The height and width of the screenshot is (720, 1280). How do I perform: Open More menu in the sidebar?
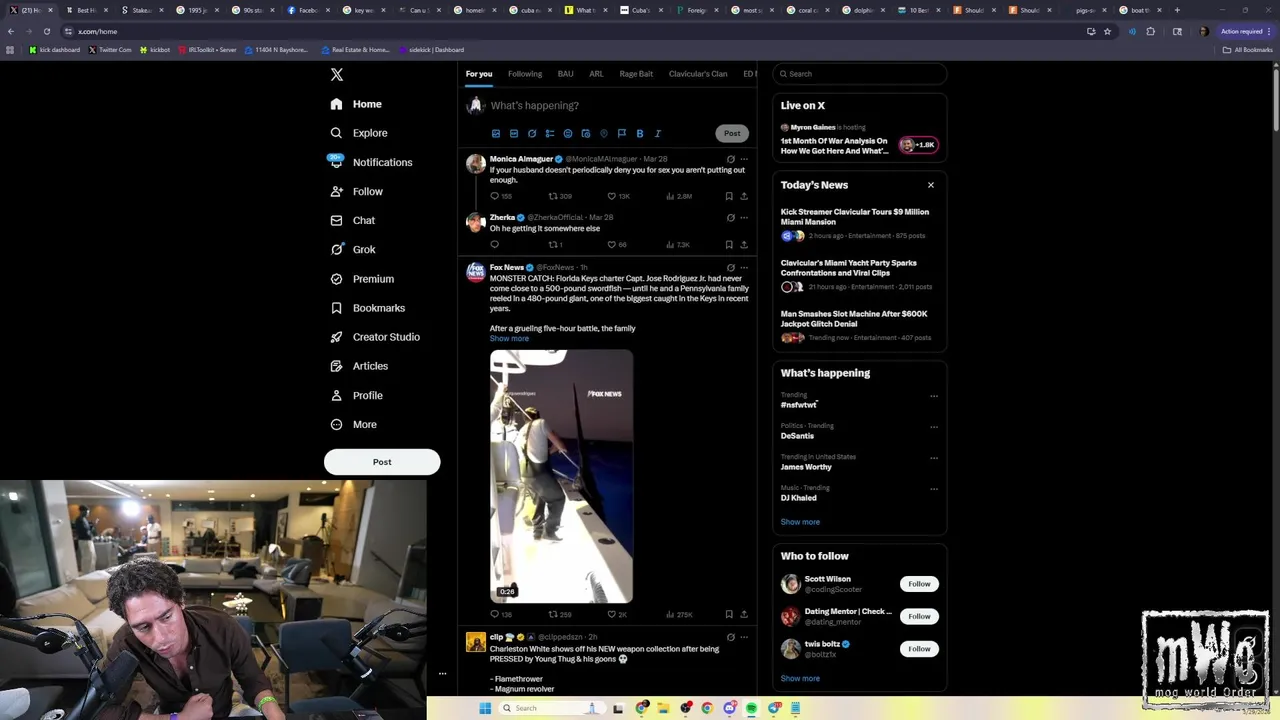(x=353, y=425)
